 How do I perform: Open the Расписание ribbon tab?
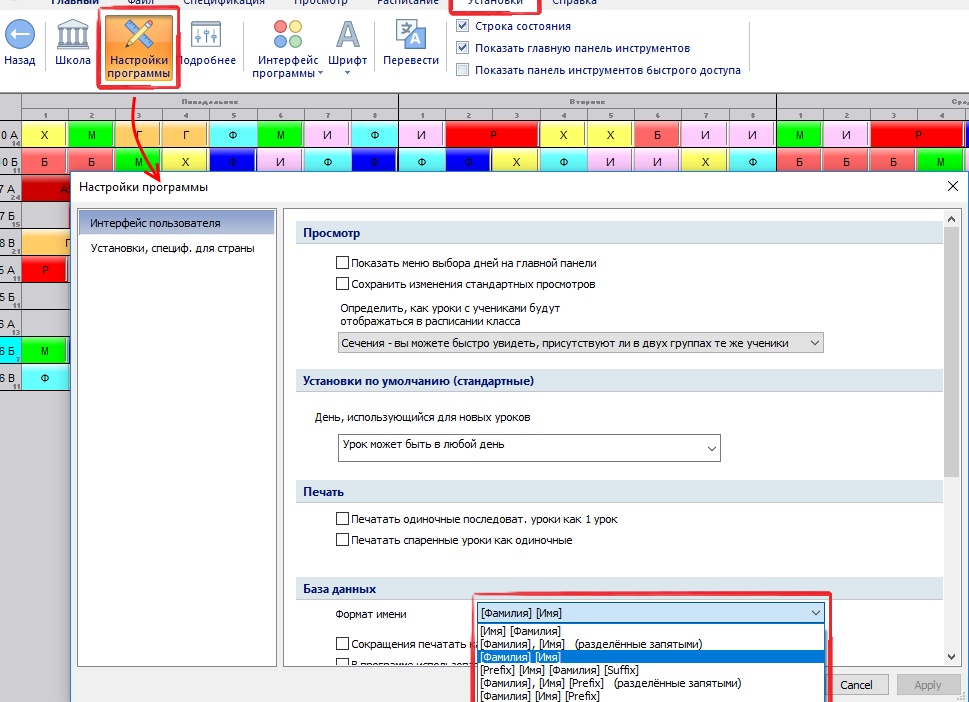(x=408, y=2)
